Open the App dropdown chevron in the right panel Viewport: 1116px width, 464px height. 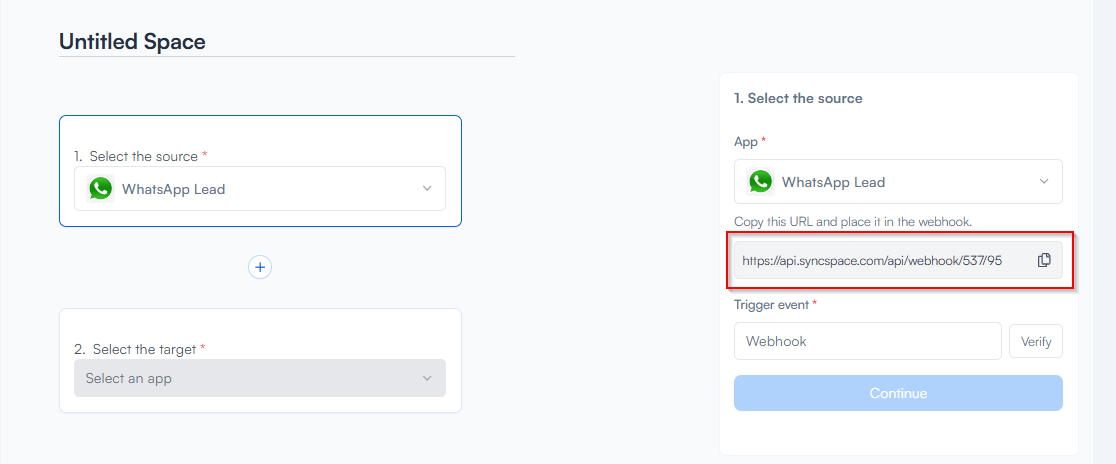[x=1044, y=182]
